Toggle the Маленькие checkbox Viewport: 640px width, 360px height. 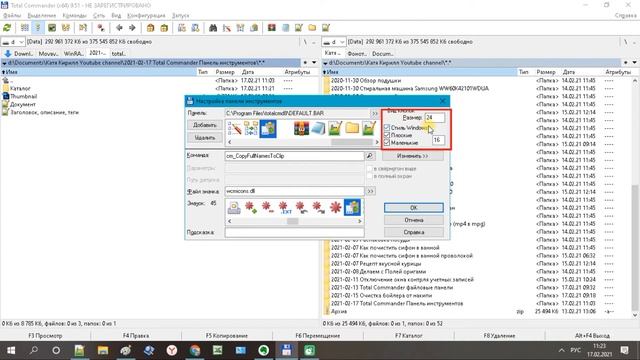387,143
